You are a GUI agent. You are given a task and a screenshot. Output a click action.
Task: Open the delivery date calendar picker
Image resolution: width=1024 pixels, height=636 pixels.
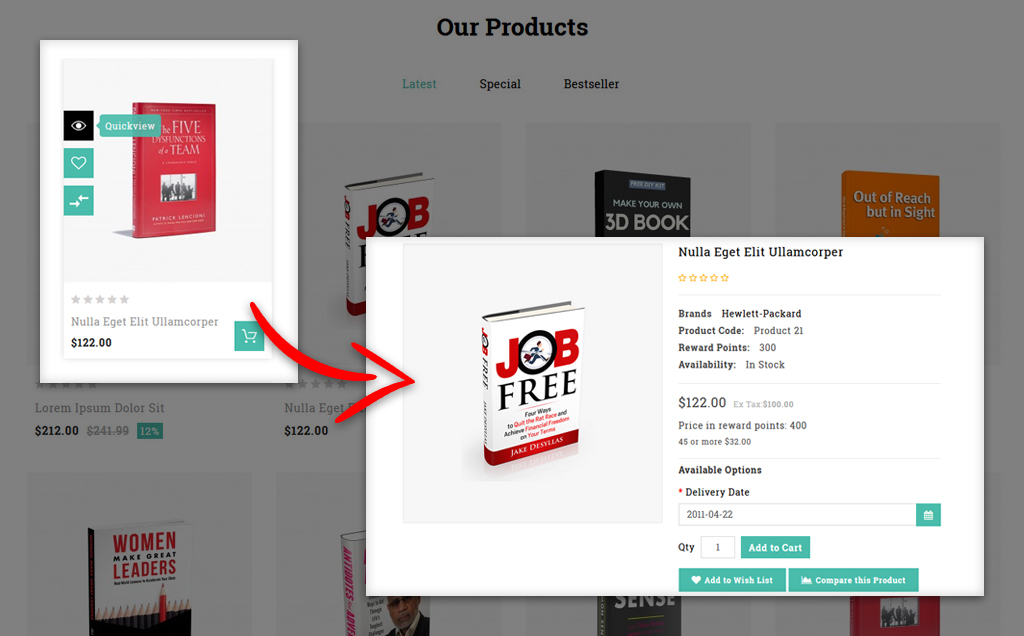coord(928,515)
